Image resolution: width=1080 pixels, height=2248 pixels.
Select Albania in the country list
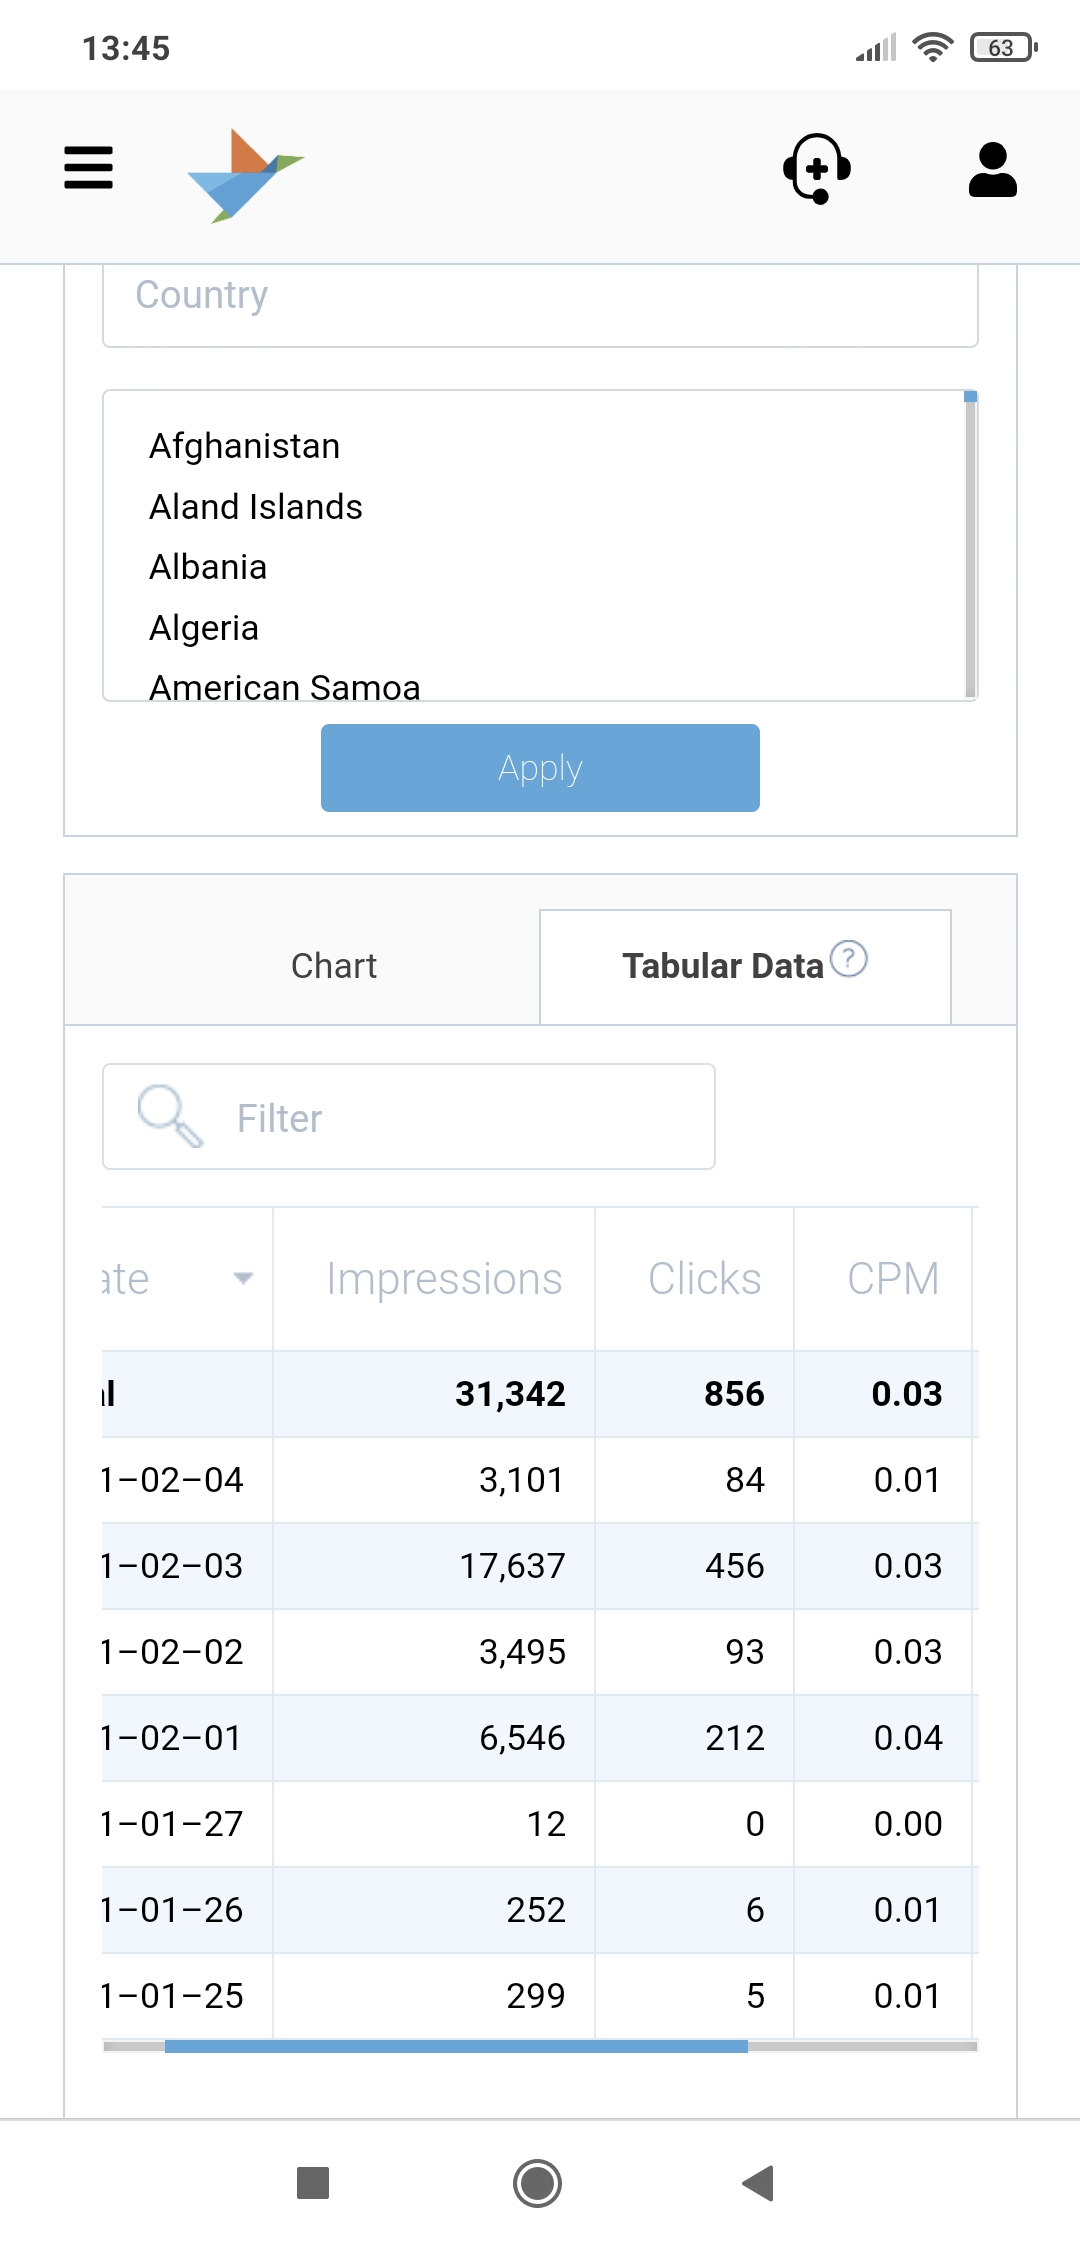[x=208, y=567]
